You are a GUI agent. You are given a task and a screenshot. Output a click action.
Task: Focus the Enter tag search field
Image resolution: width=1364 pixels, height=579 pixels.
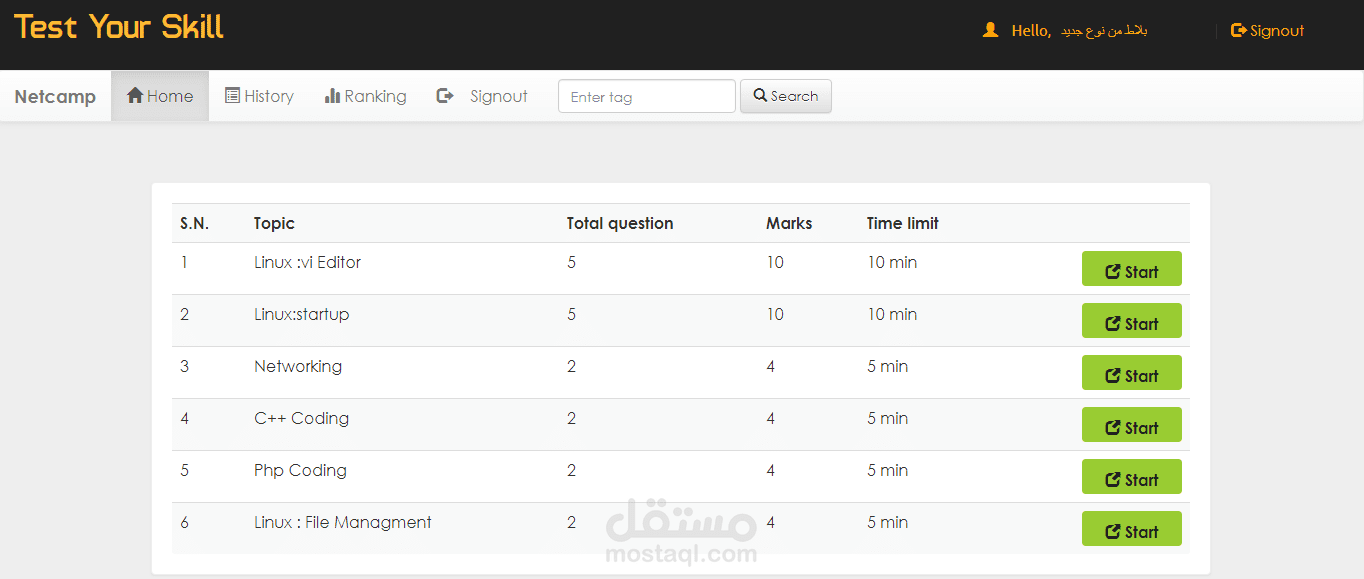click(646, 97)
